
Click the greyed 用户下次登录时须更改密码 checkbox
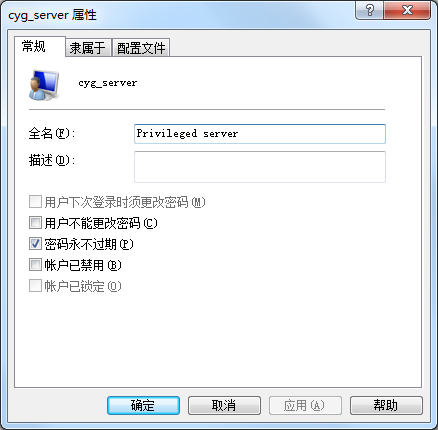pyautogui.click(x=35, y=202)
